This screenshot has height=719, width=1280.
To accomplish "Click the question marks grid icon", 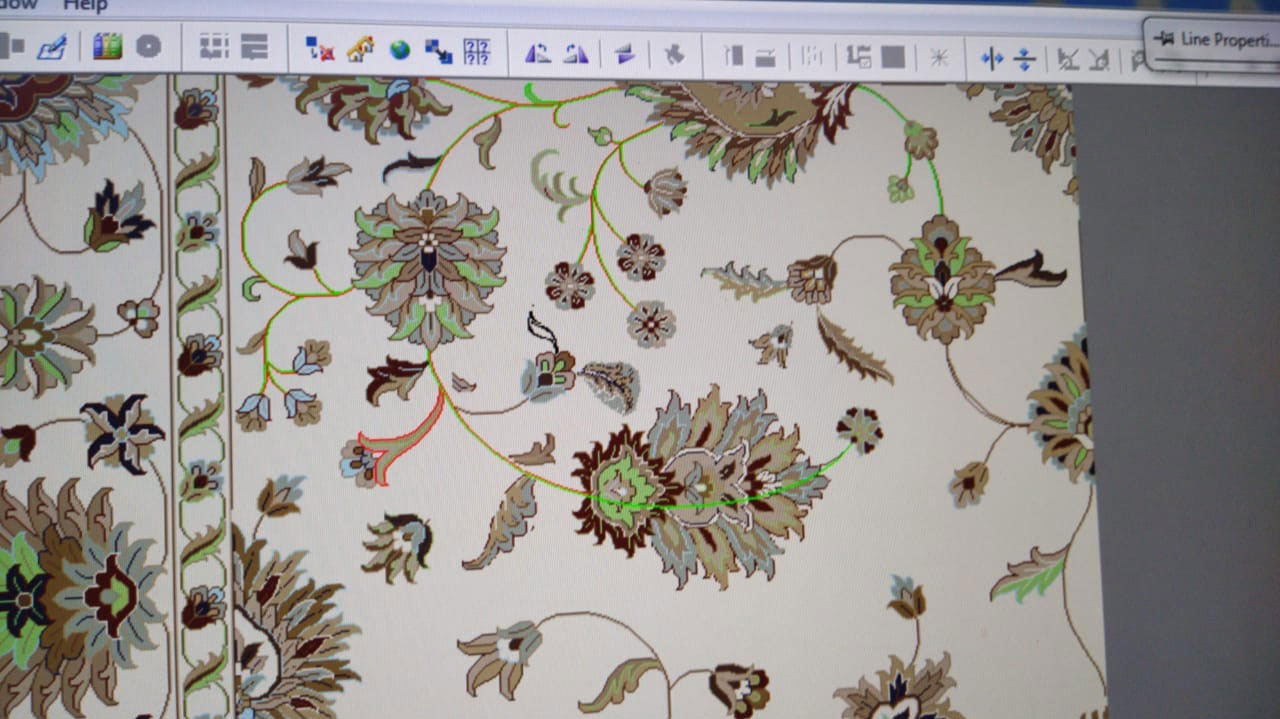I will pyautogui.click(x=477, y=52).
